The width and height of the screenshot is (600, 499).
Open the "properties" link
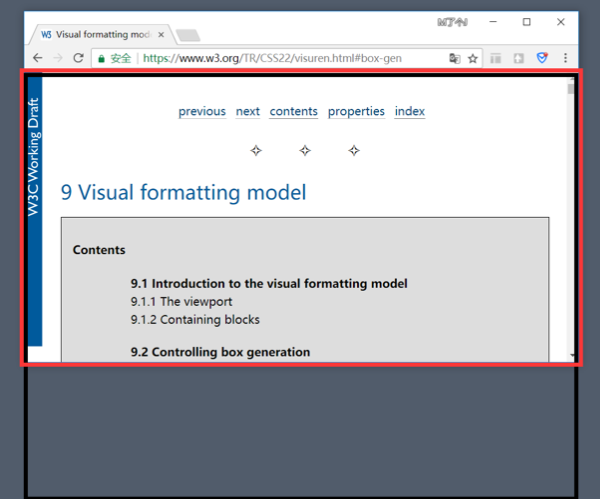click(356, 111)
